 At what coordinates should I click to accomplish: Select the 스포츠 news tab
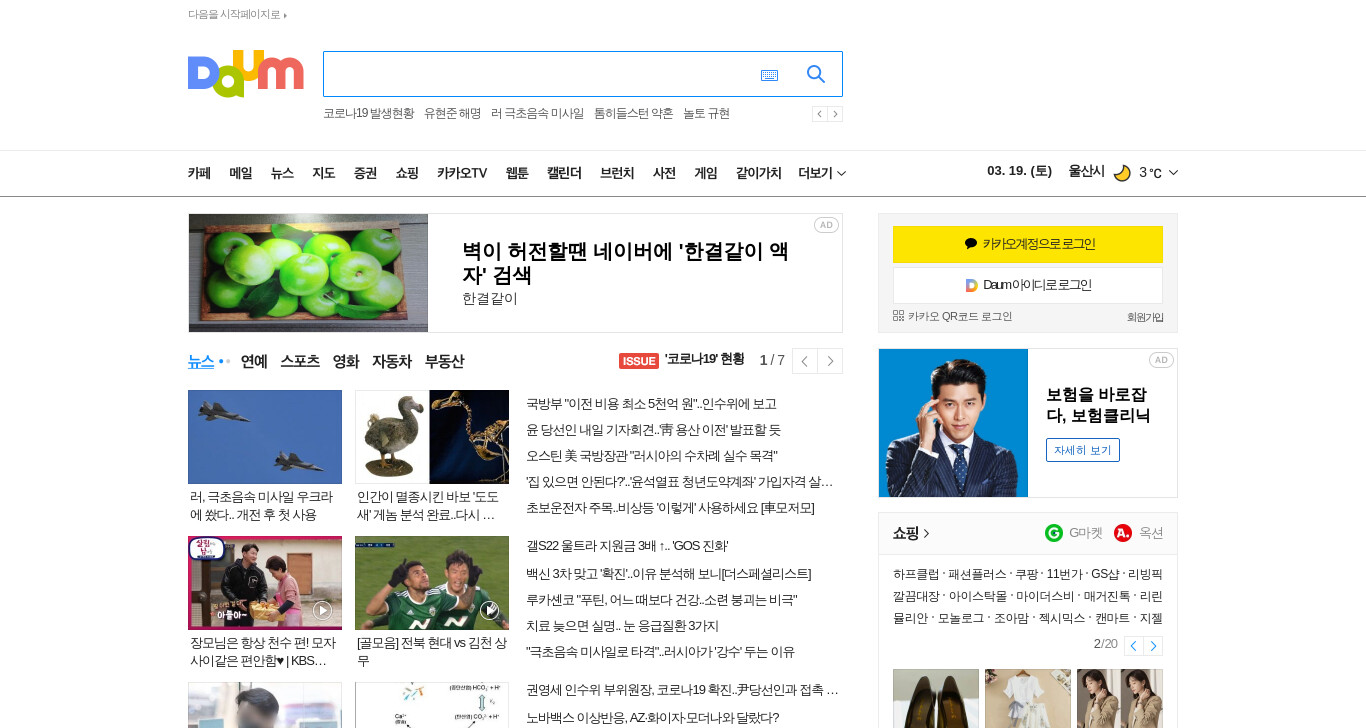[300, 361]
